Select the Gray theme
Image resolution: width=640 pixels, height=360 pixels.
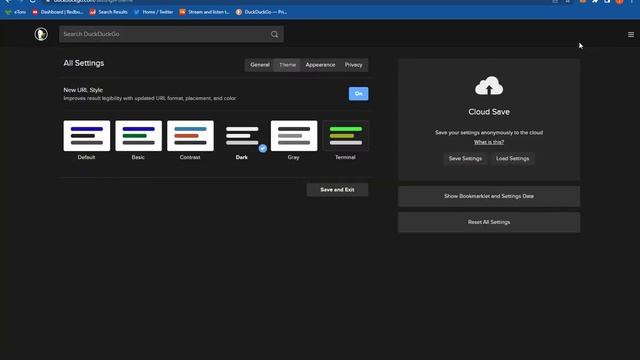pos(294,140)
